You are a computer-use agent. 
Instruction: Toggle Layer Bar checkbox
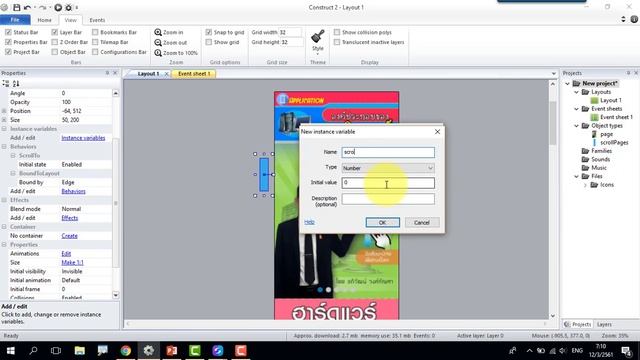[55, 32]
